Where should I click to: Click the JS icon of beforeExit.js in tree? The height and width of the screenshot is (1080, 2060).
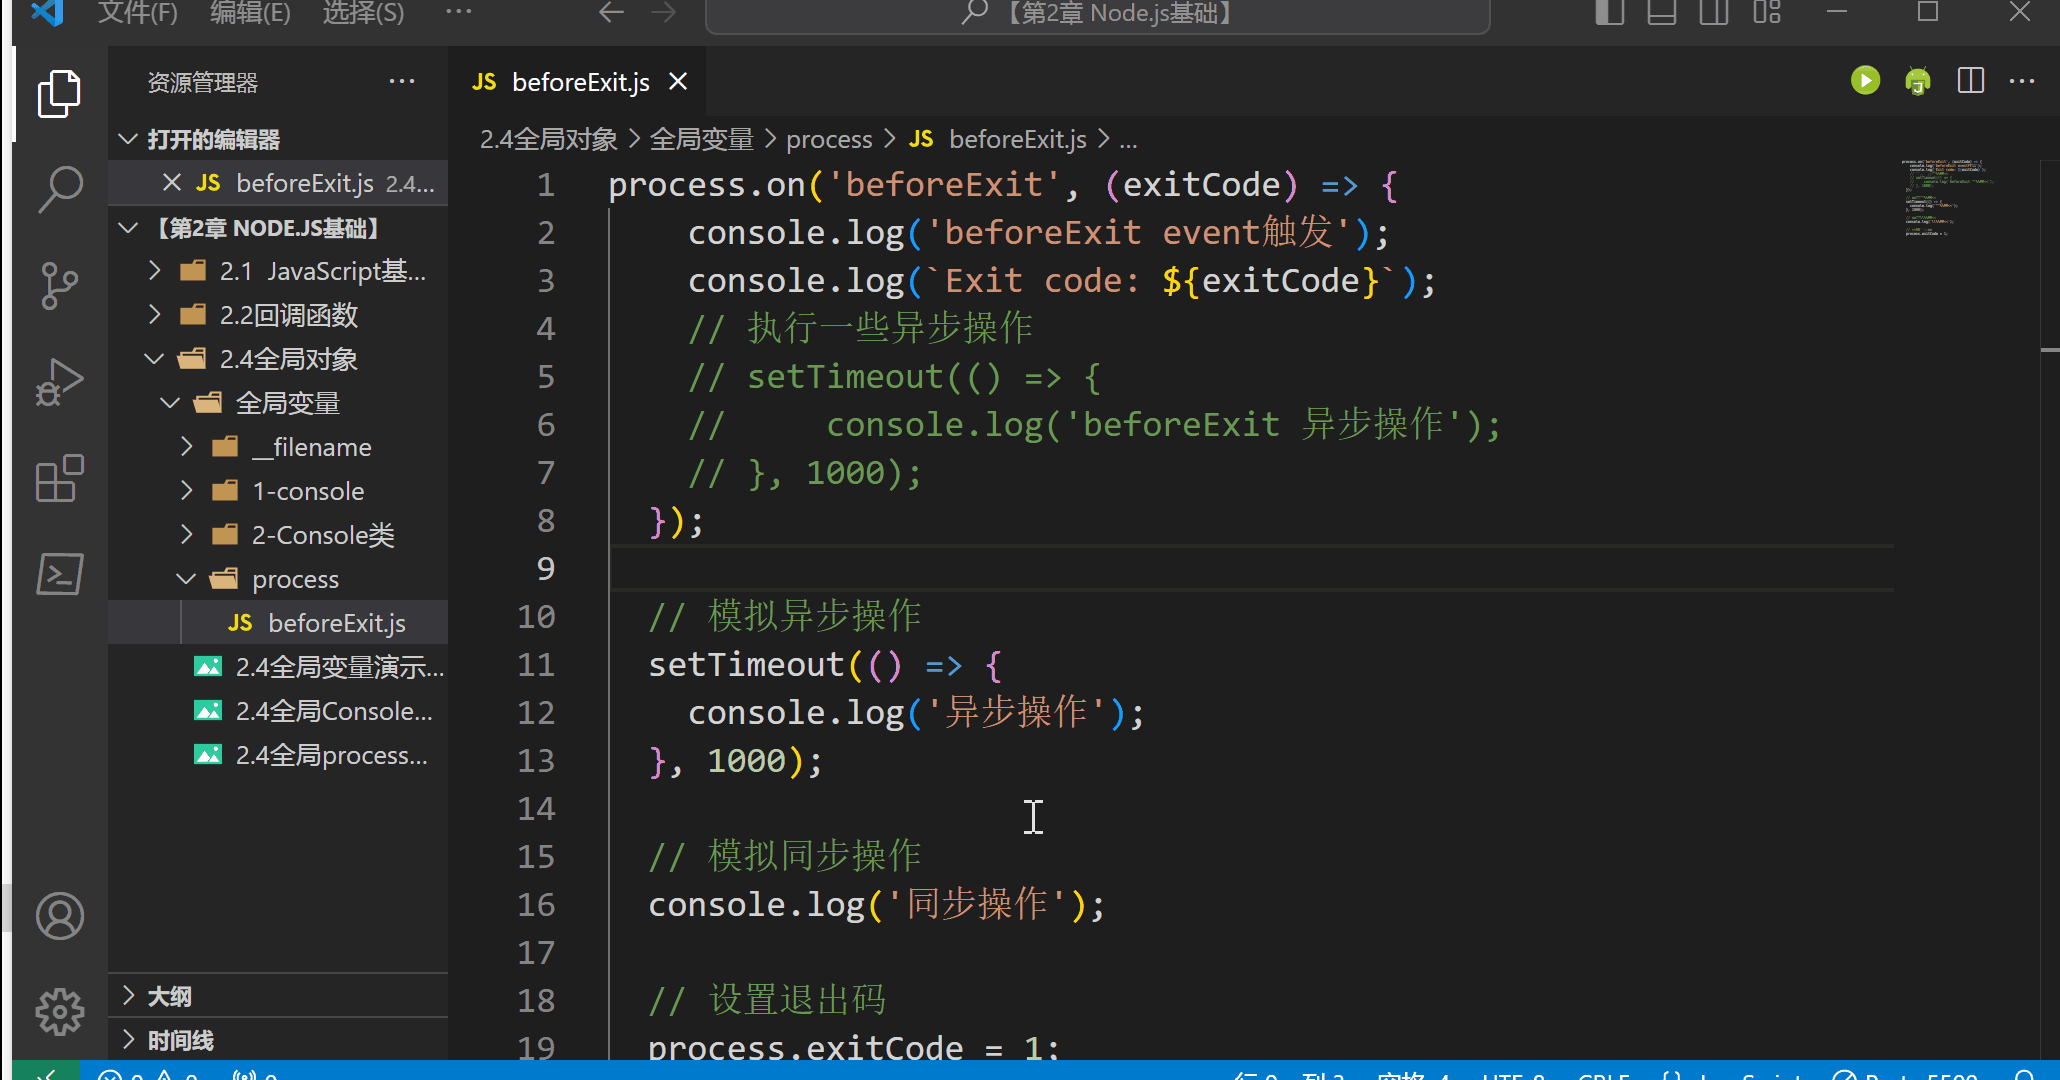[240, 623]
